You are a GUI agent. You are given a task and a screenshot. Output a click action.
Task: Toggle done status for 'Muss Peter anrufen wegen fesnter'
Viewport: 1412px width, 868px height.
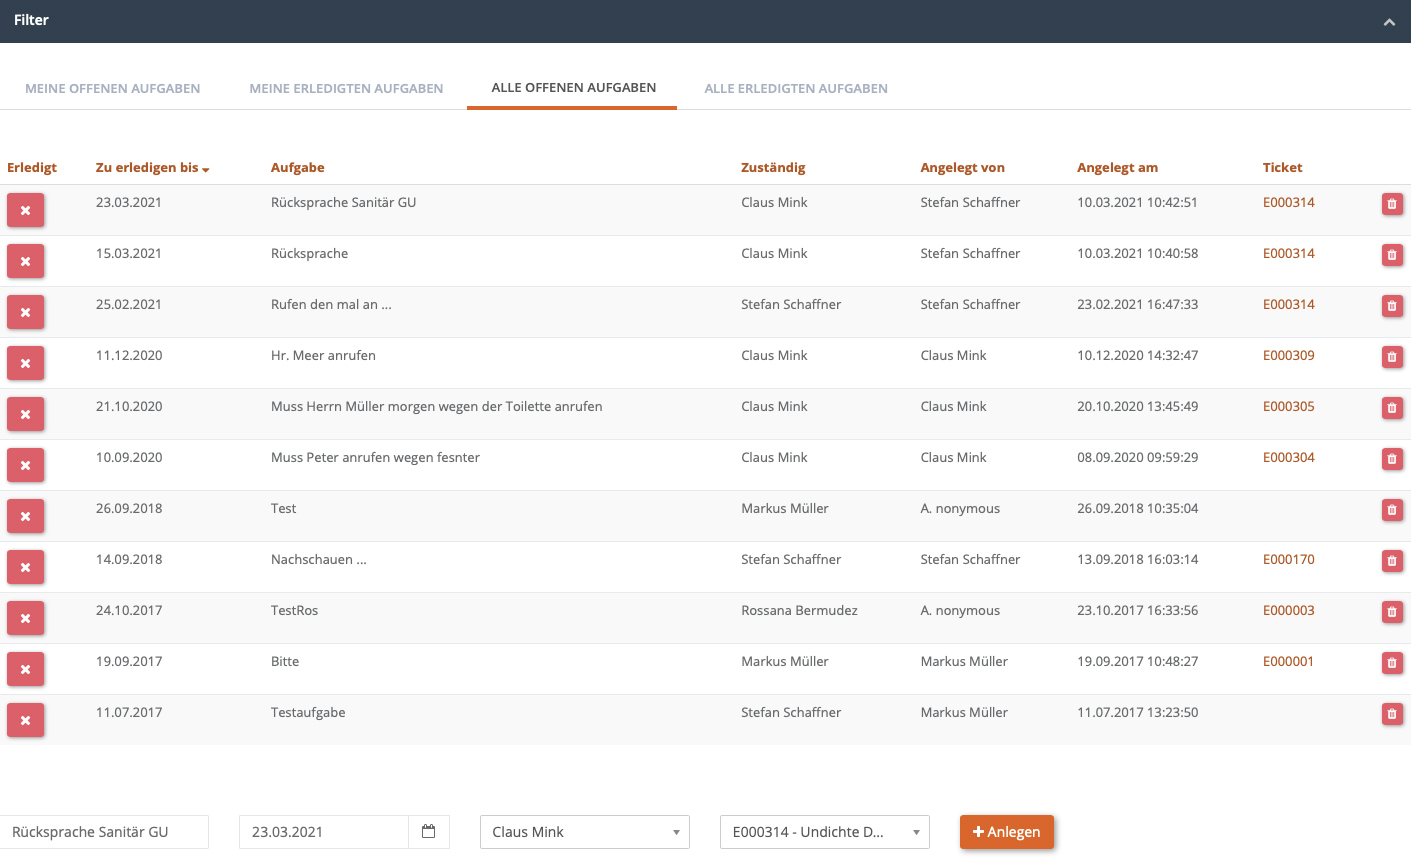26,466
